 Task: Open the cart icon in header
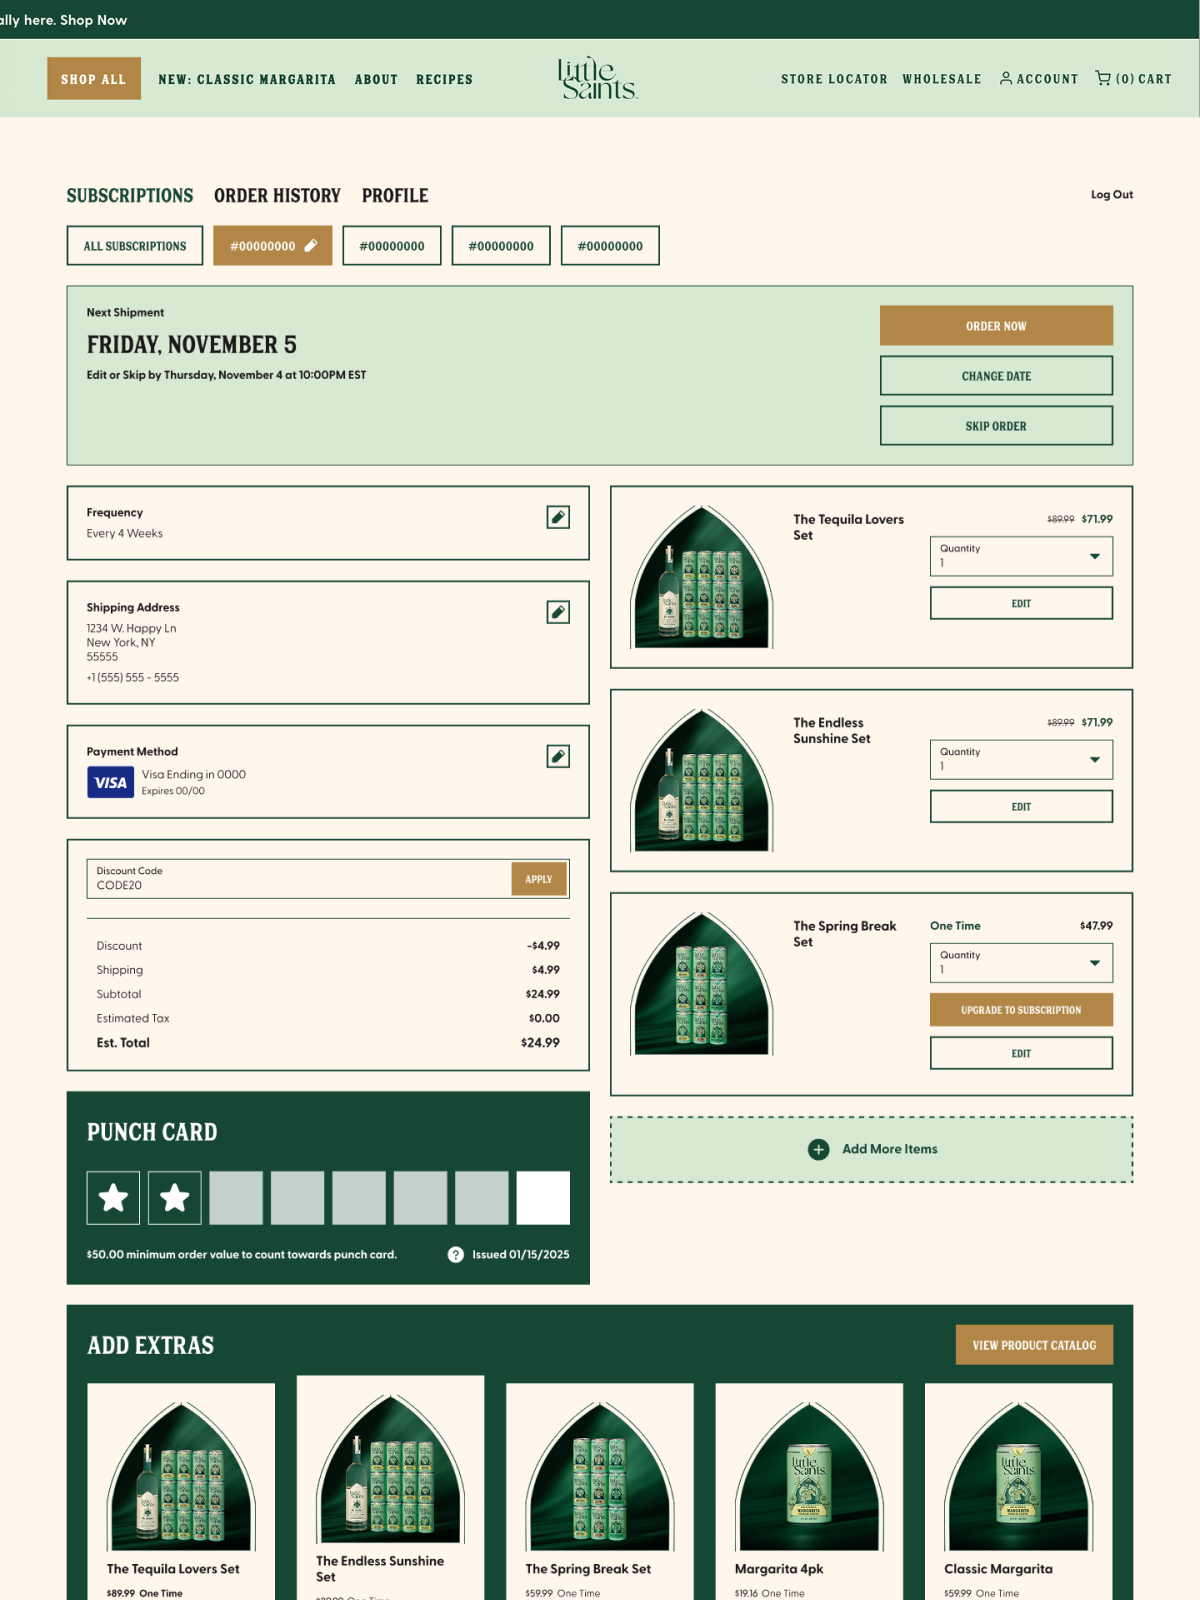1103,78
